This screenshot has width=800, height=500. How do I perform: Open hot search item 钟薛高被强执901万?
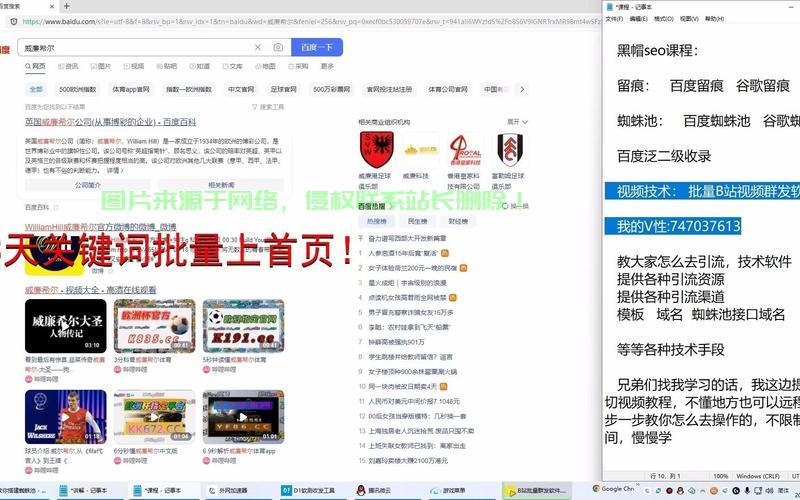click(396, 342)
